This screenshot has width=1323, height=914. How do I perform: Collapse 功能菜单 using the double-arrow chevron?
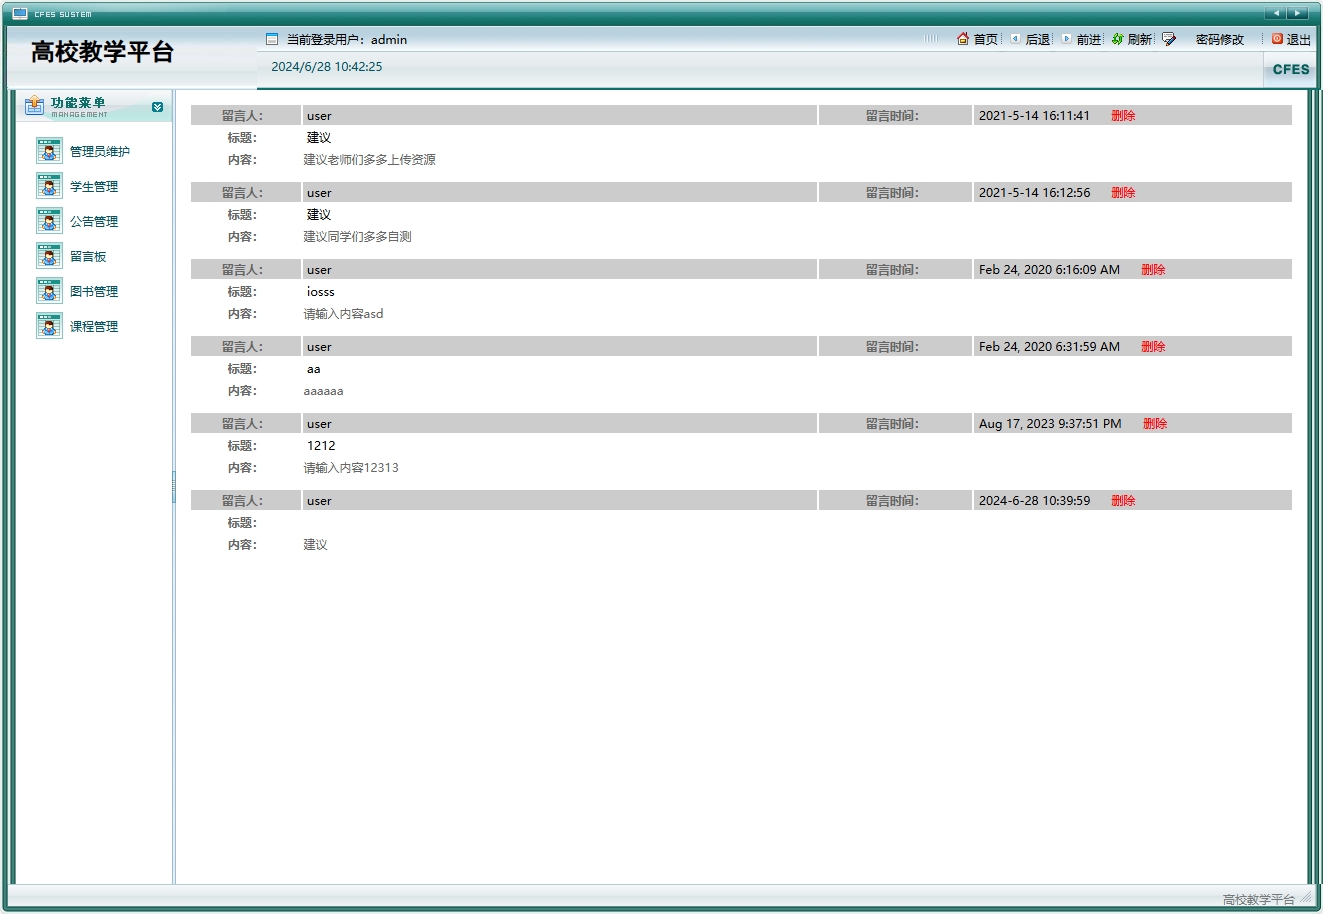[x=156, y=106]
